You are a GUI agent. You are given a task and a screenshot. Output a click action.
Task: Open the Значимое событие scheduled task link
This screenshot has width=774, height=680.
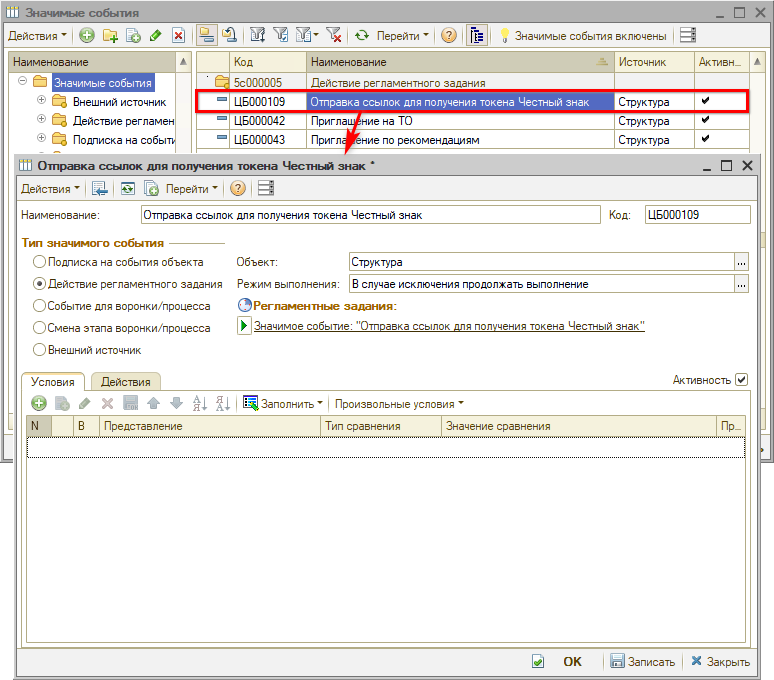pyautogui.click(x=449, y=326)
